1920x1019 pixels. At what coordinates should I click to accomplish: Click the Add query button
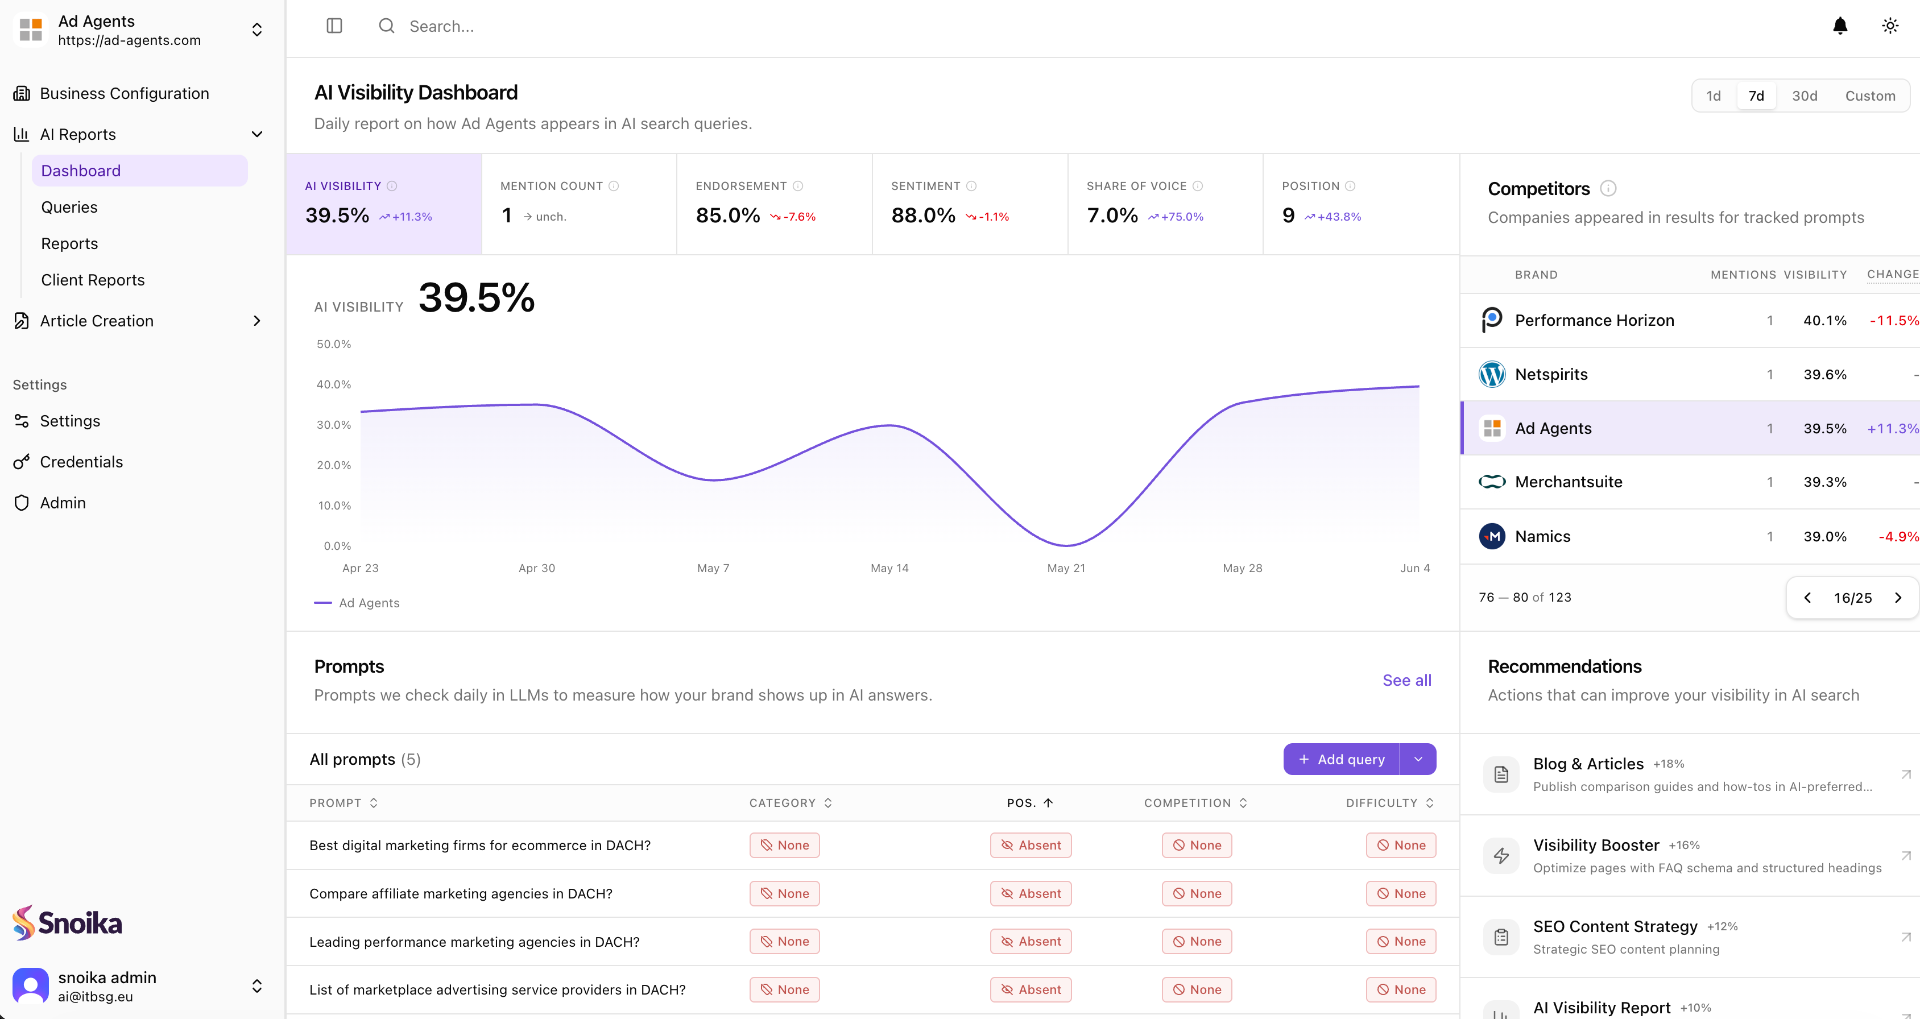coord(1341,759)
